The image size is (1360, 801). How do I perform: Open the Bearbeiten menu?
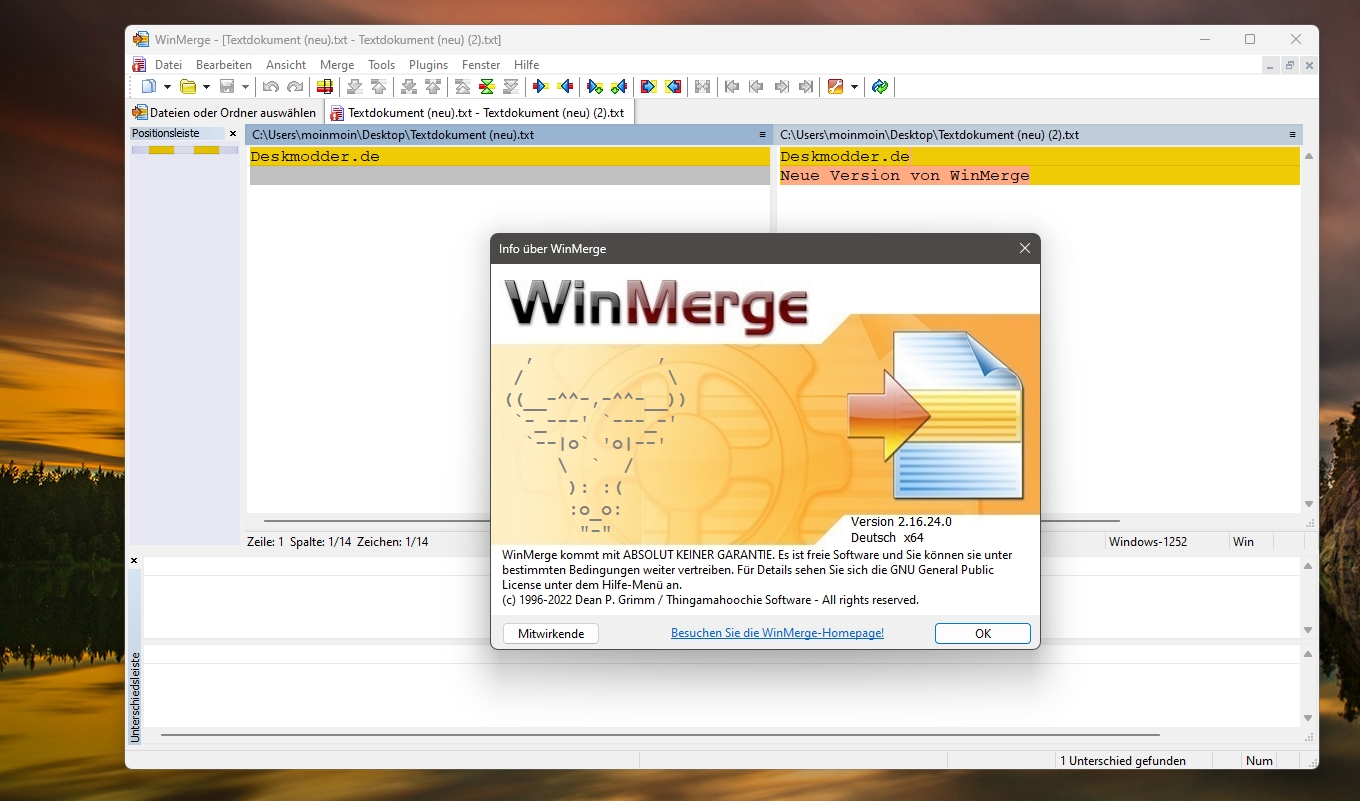[224, 64]
